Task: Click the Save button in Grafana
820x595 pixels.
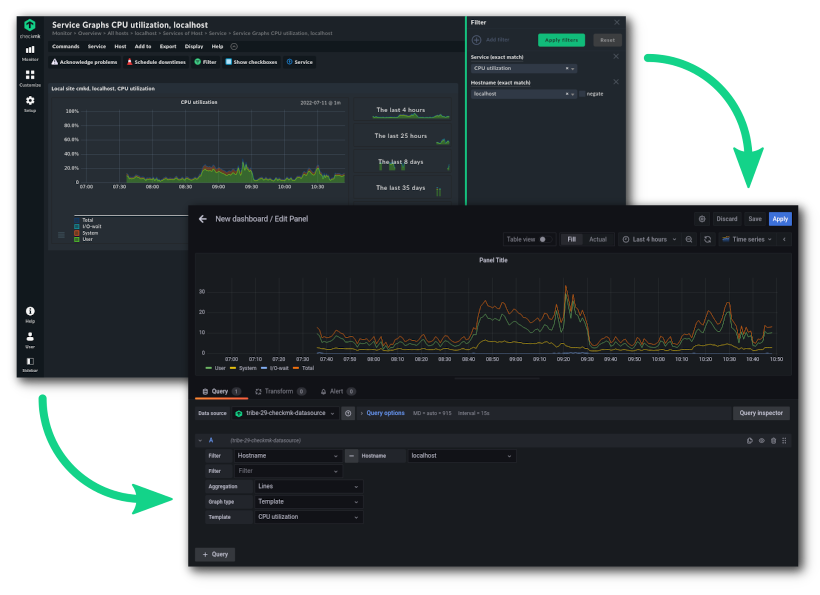Action: coord(755,219)
